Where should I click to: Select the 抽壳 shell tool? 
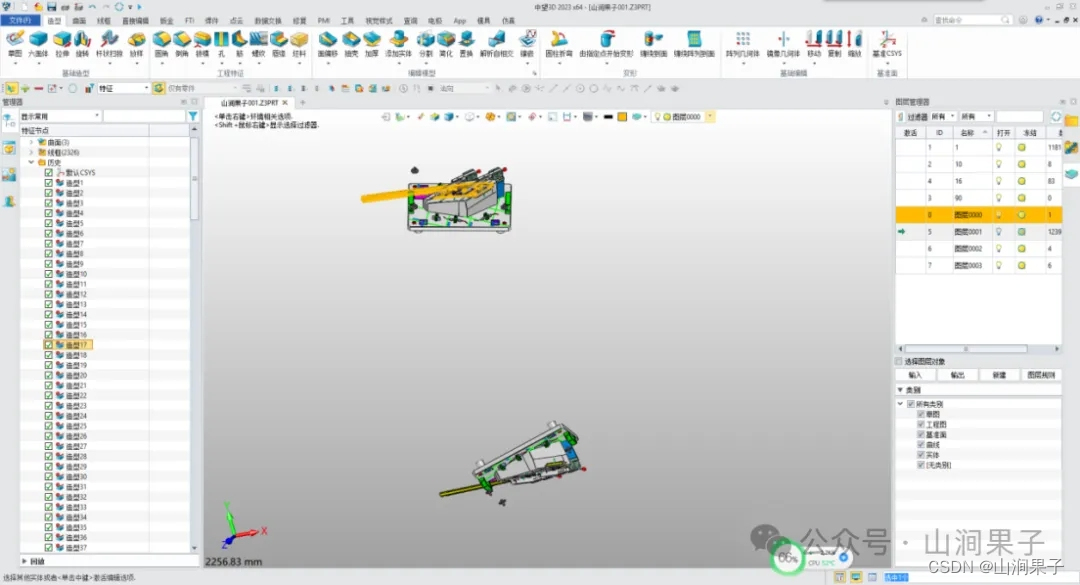coord(351,43)
